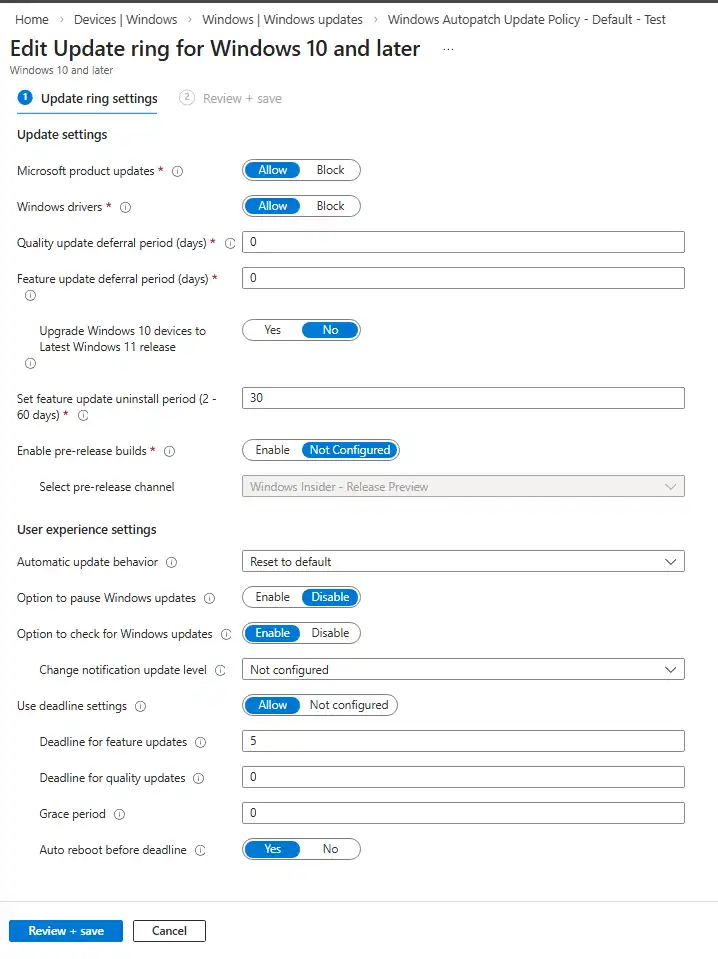This screenshot has width=718, height=959.
Task: Click the Grace period info icon
Action: tap(119, 814)
